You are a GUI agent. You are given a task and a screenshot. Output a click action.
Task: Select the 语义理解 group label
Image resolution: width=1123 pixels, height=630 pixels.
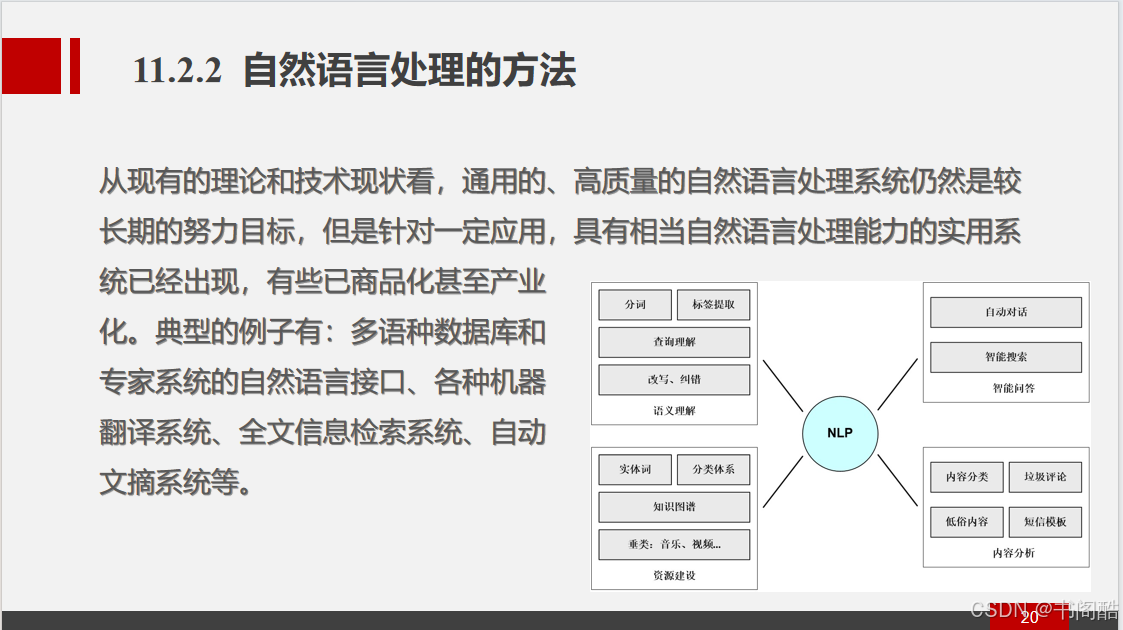[x=674, y=410]
